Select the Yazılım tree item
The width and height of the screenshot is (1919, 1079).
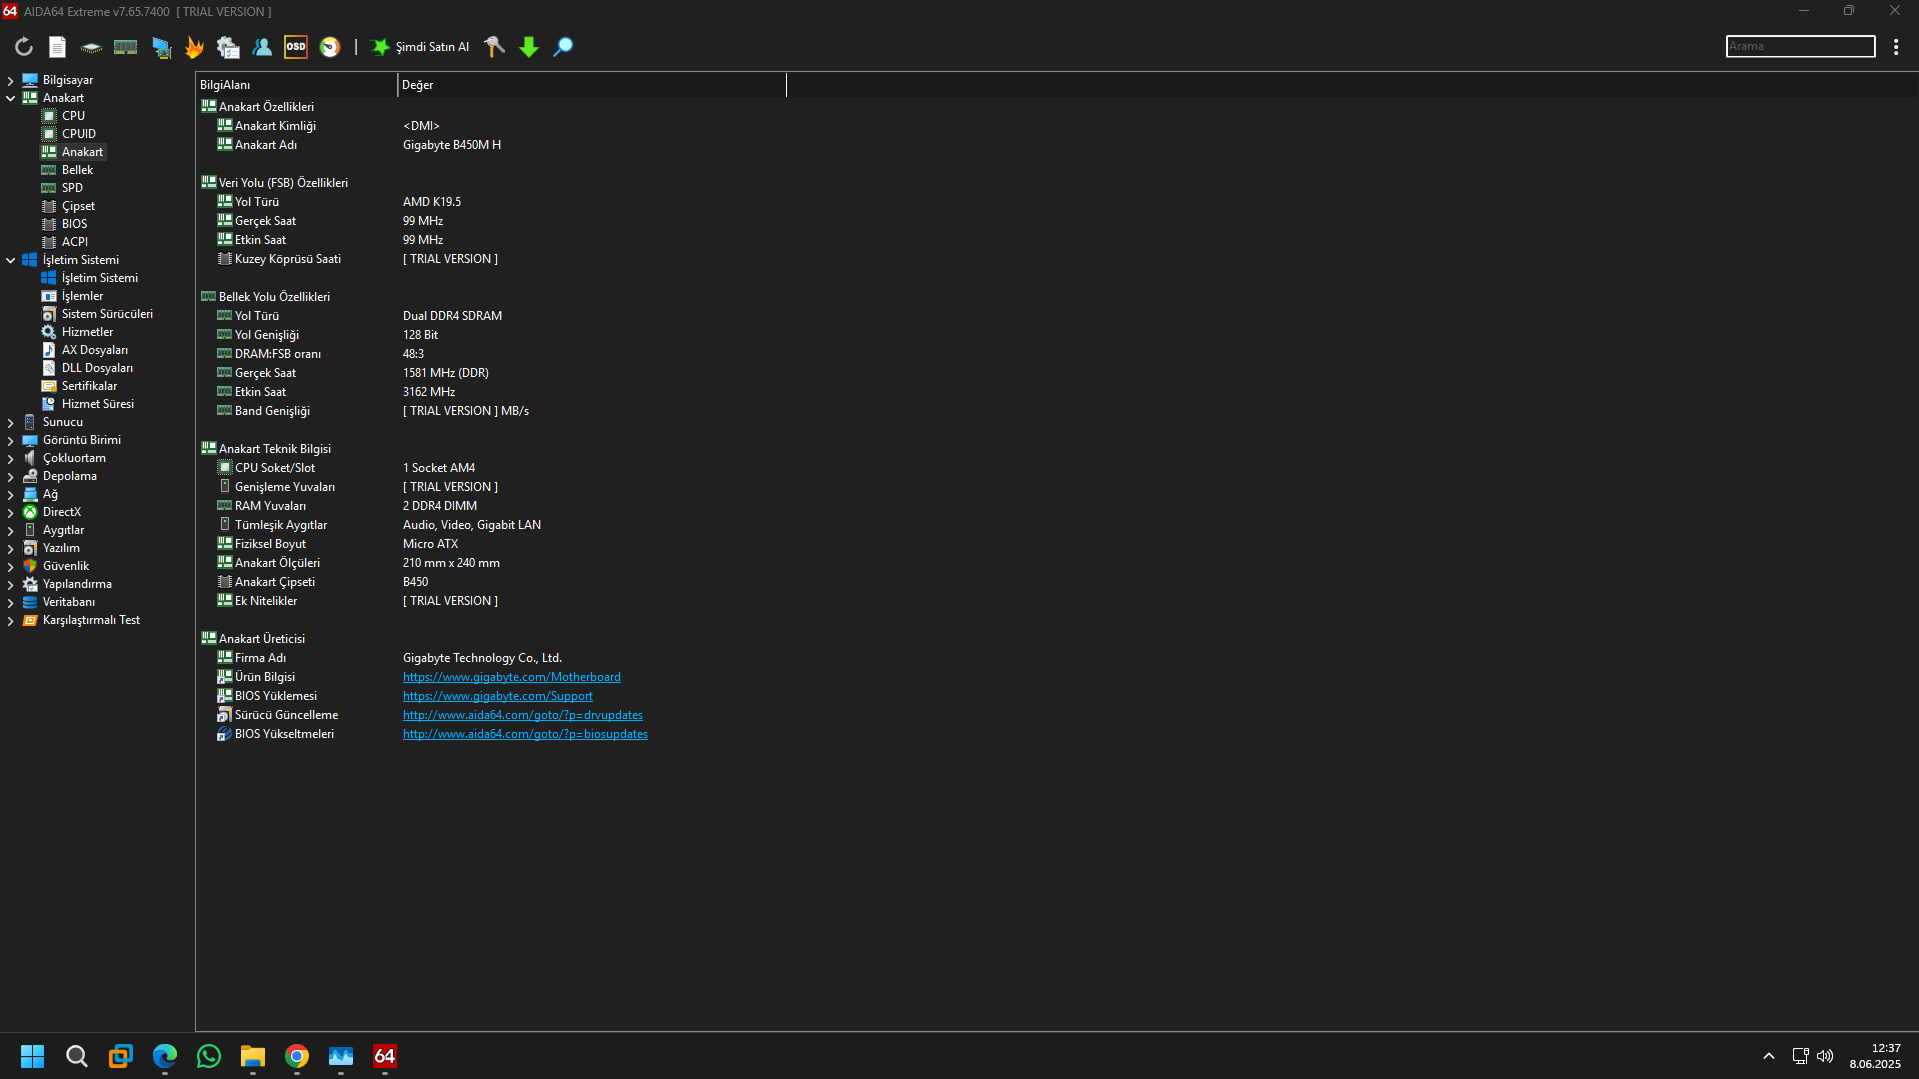(x=61, y=548)
